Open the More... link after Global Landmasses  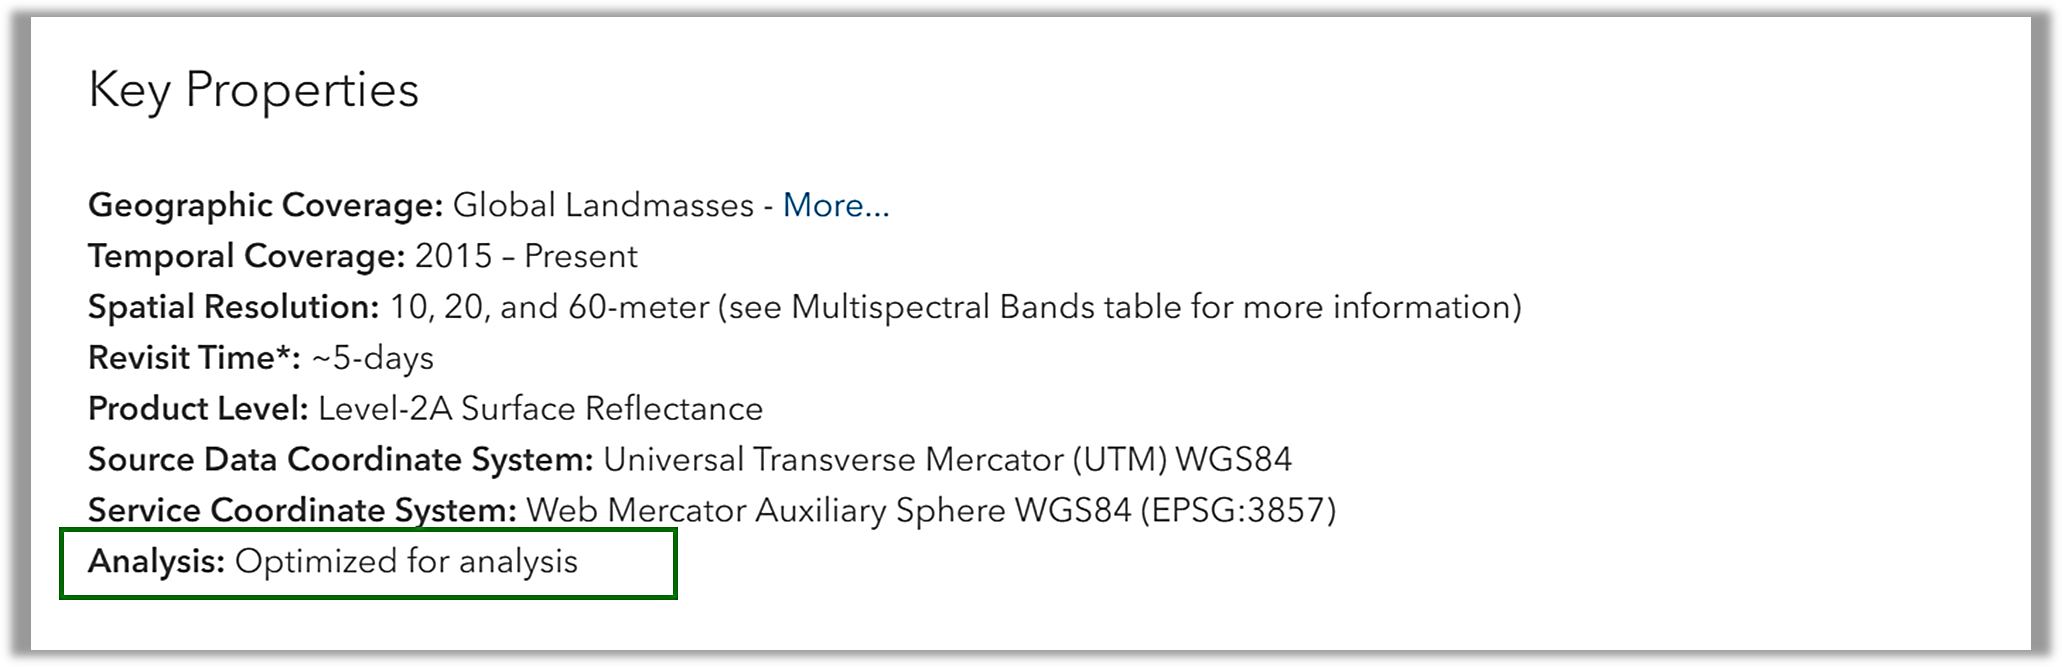[835, 205]
